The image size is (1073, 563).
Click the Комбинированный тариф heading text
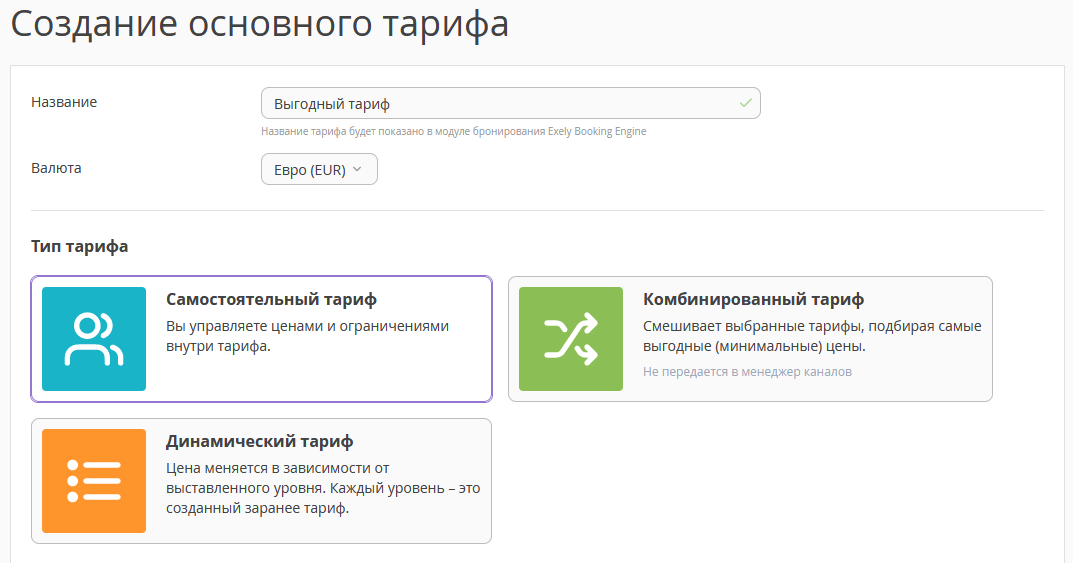click(x=753, y=300)
